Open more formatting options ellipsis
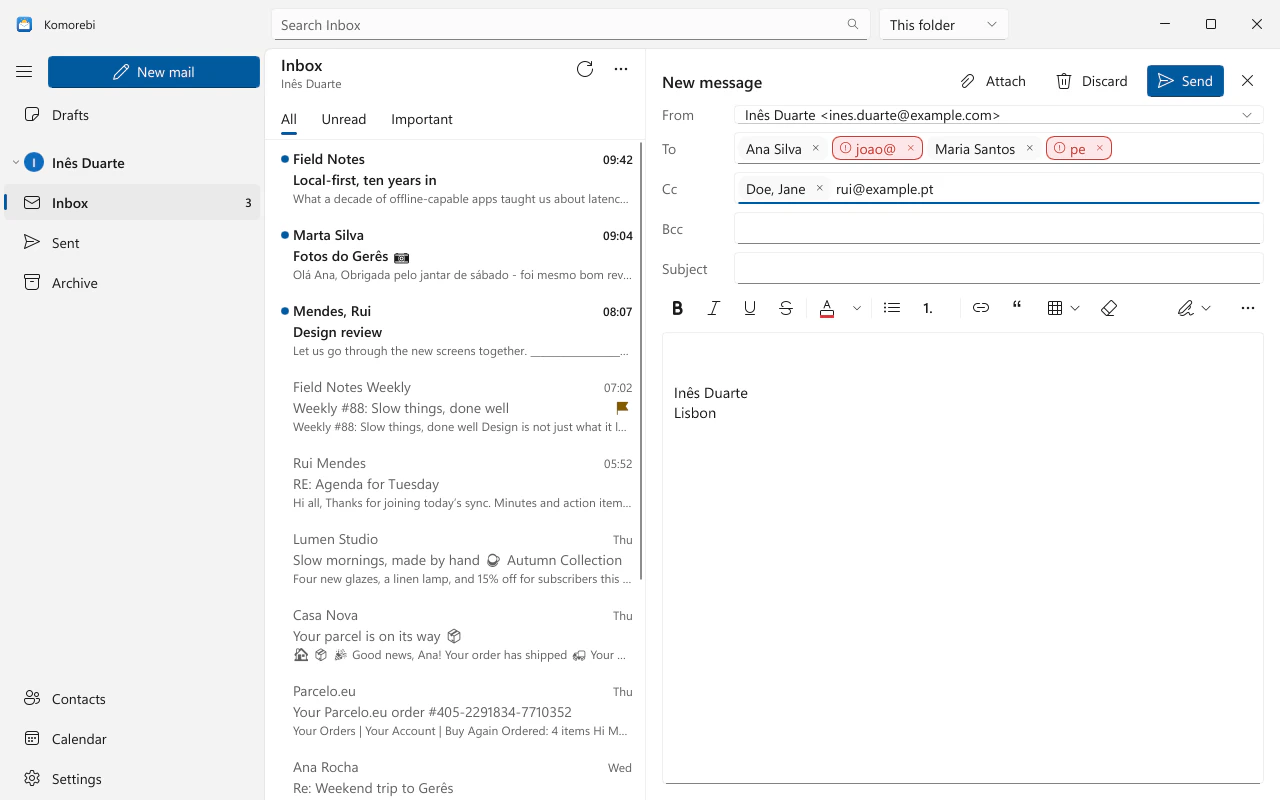Viewport: 1280px width, 800px height. click(x=1248, y=308)
